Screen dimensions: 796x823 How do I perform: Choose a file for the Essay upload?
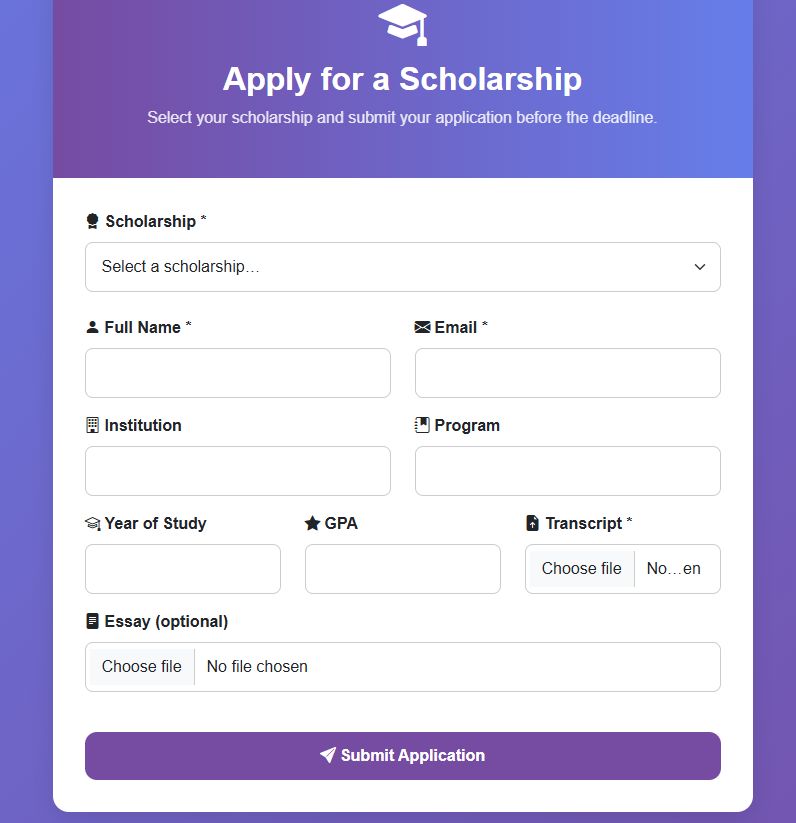pyautogui.click(x=142, y=667)
